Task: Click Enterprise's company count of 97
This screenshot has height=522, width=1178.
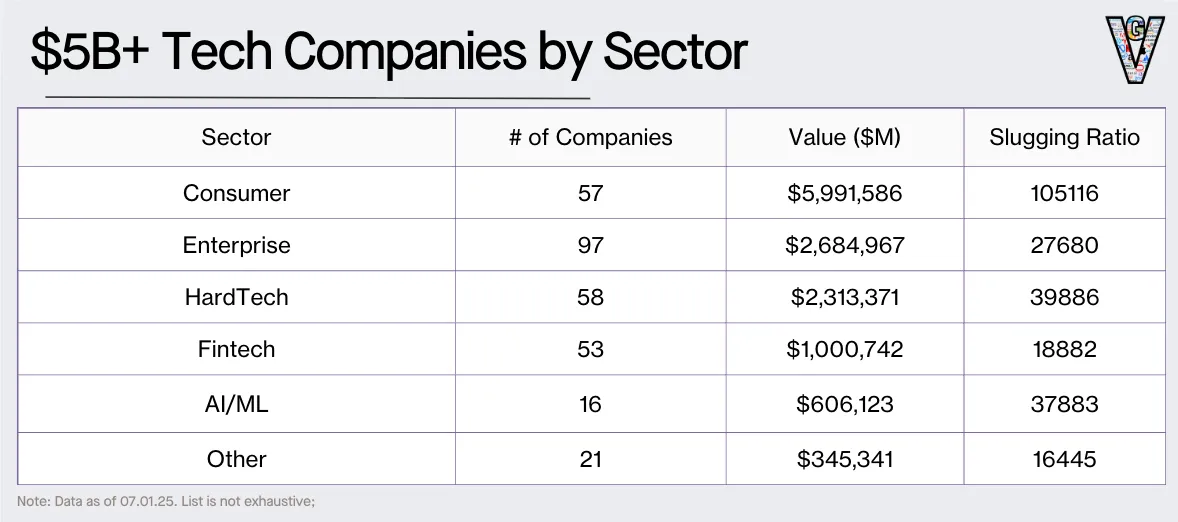Action: click(x=590, y=245)
